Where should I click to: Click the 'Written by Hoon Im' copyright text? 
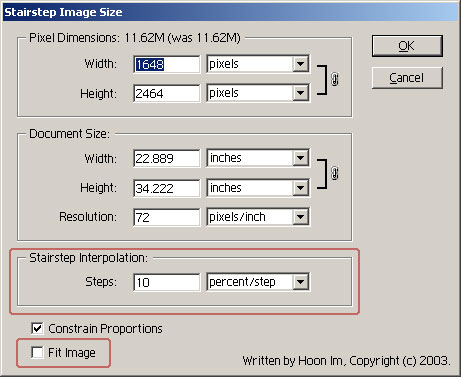346,361
